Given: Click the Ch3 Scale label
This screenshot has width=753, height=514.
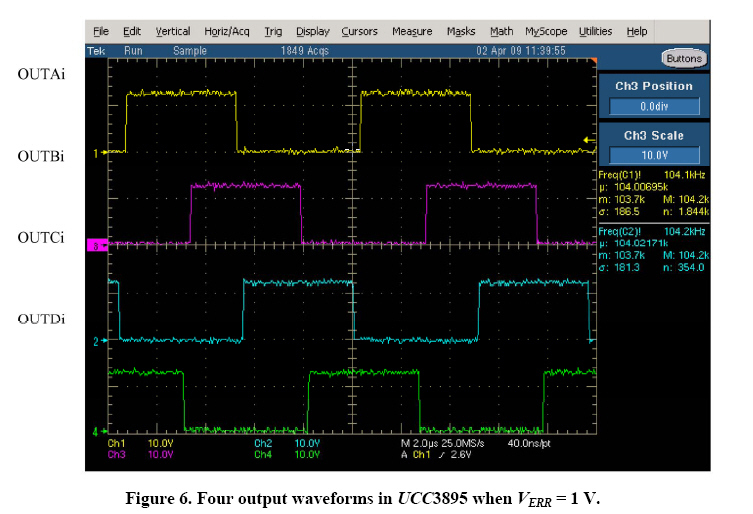Looking at the screenshot, I should tap(654, 135).
